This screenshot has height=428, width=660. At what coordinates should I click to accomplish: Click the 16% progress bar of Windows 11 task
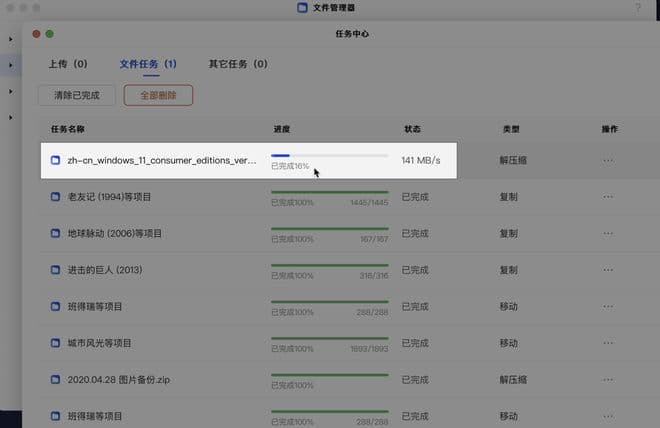[x=329, y=156]
